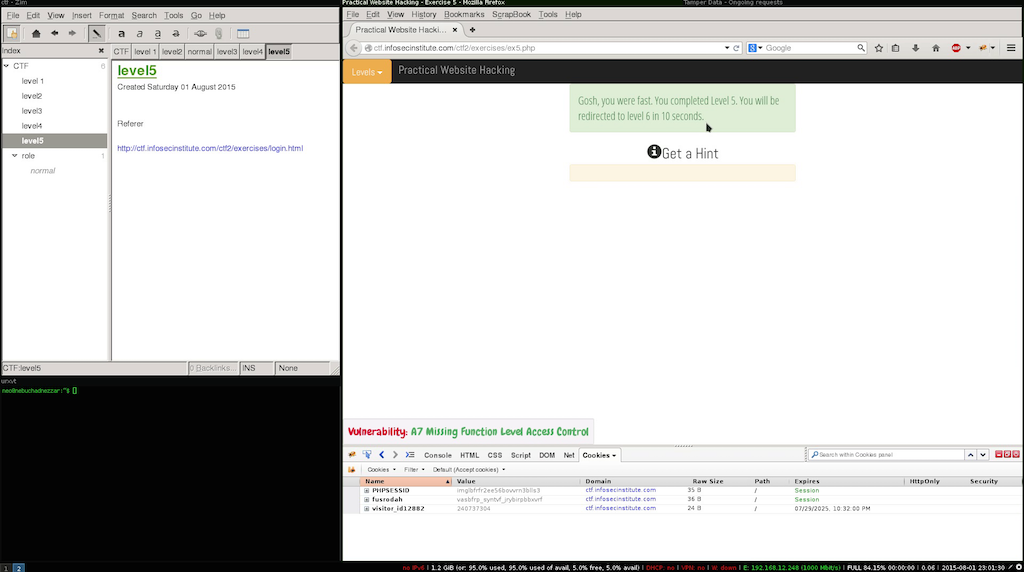Open Firefox ScrapBook menu
The image size is (1024, 572).
pyautogui.click(x=511, y=14)
